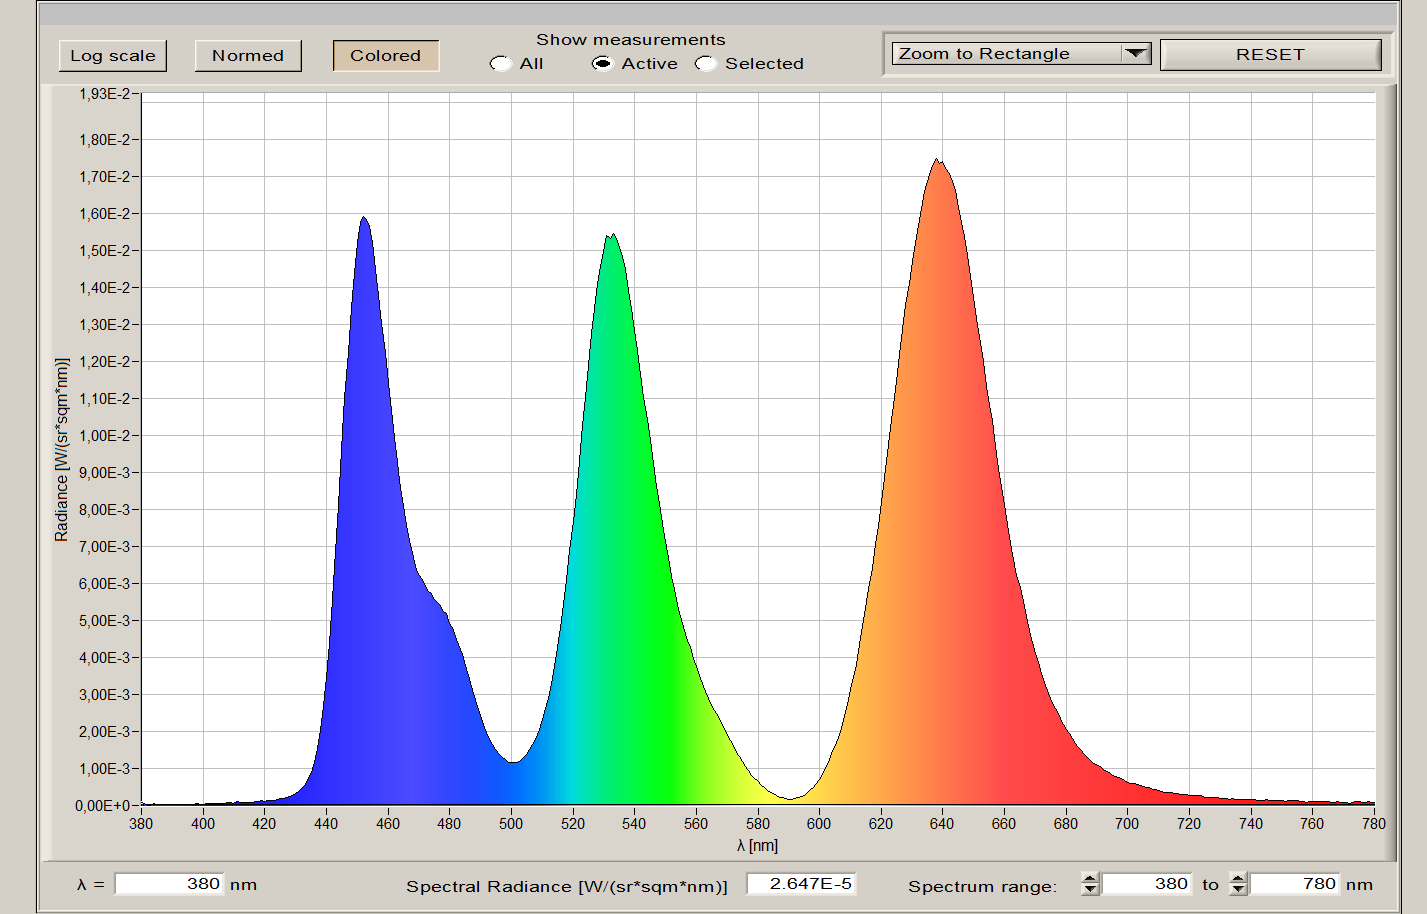1427x914 pixels.
Task: Increase the spectrum range end value
Action: click(x=1238, y=878)
